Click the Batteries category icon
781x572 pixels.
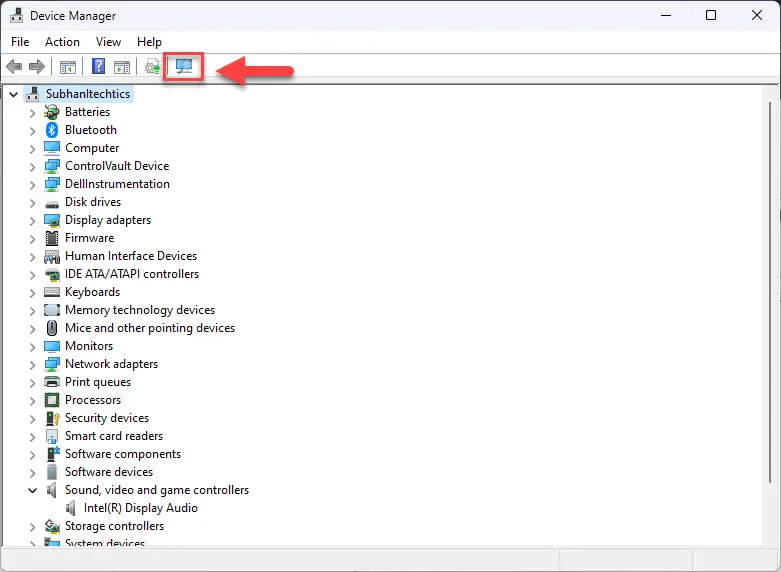click(x=52, y=112)
